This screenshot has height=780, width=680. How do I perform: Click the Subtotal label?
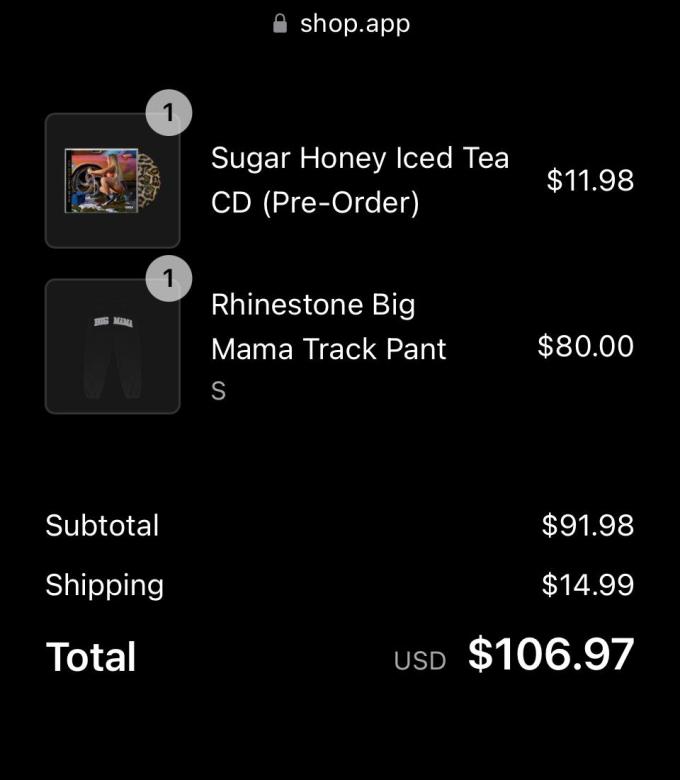pos(102,525)
